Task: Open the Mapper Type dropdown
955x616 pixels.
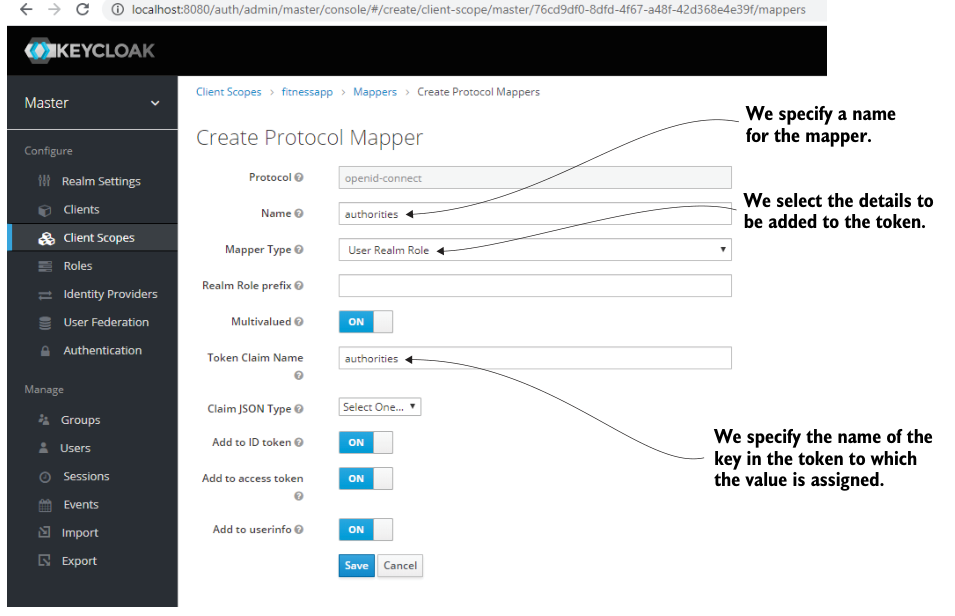Action: click(x=535, y=250)
